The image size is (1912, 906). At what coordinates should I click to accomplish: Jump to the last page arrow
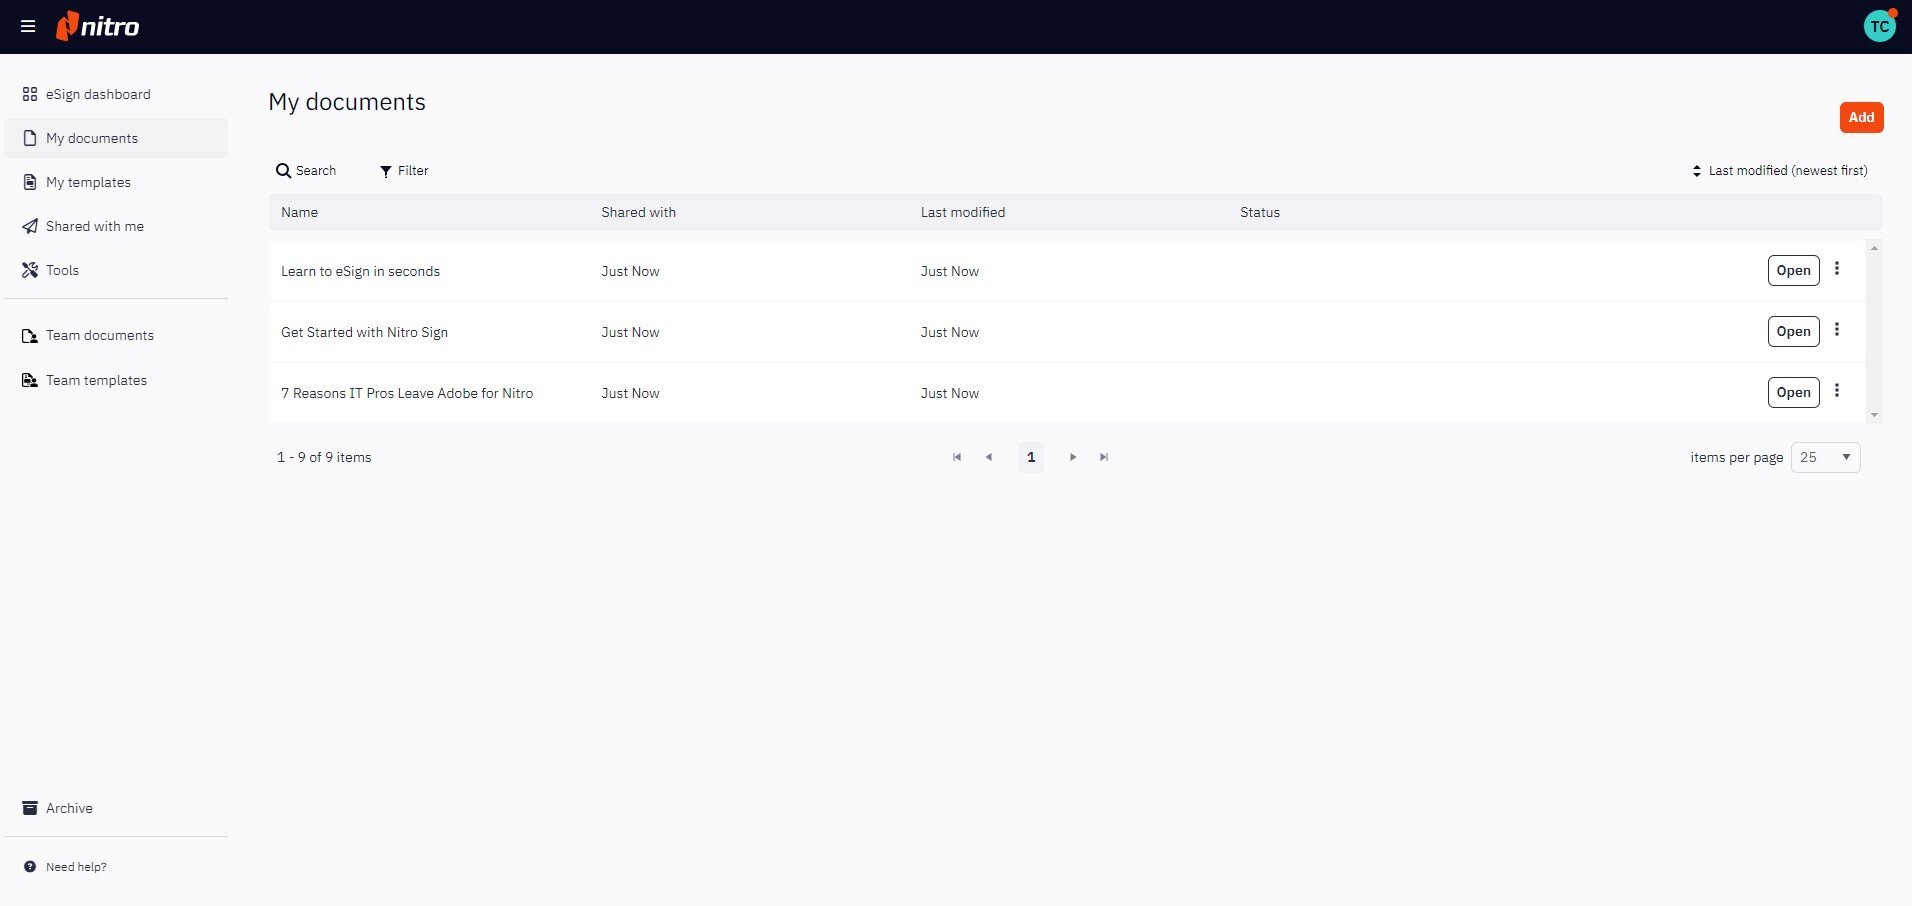click(1104, 457)
